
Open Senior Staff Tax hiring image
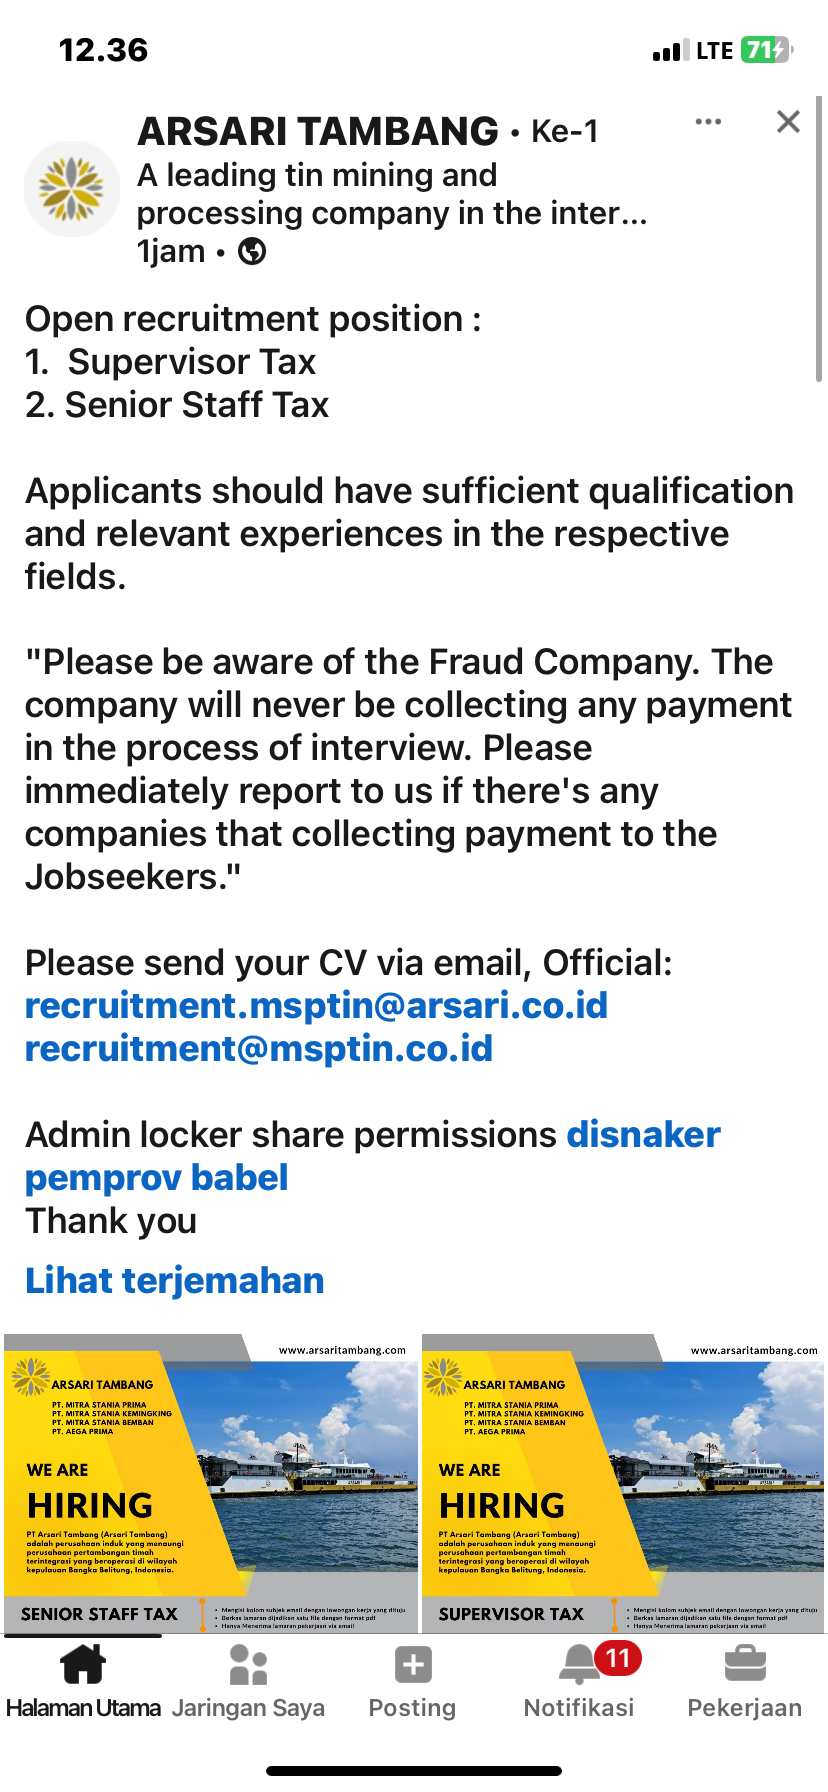[x=210, y=1482]
